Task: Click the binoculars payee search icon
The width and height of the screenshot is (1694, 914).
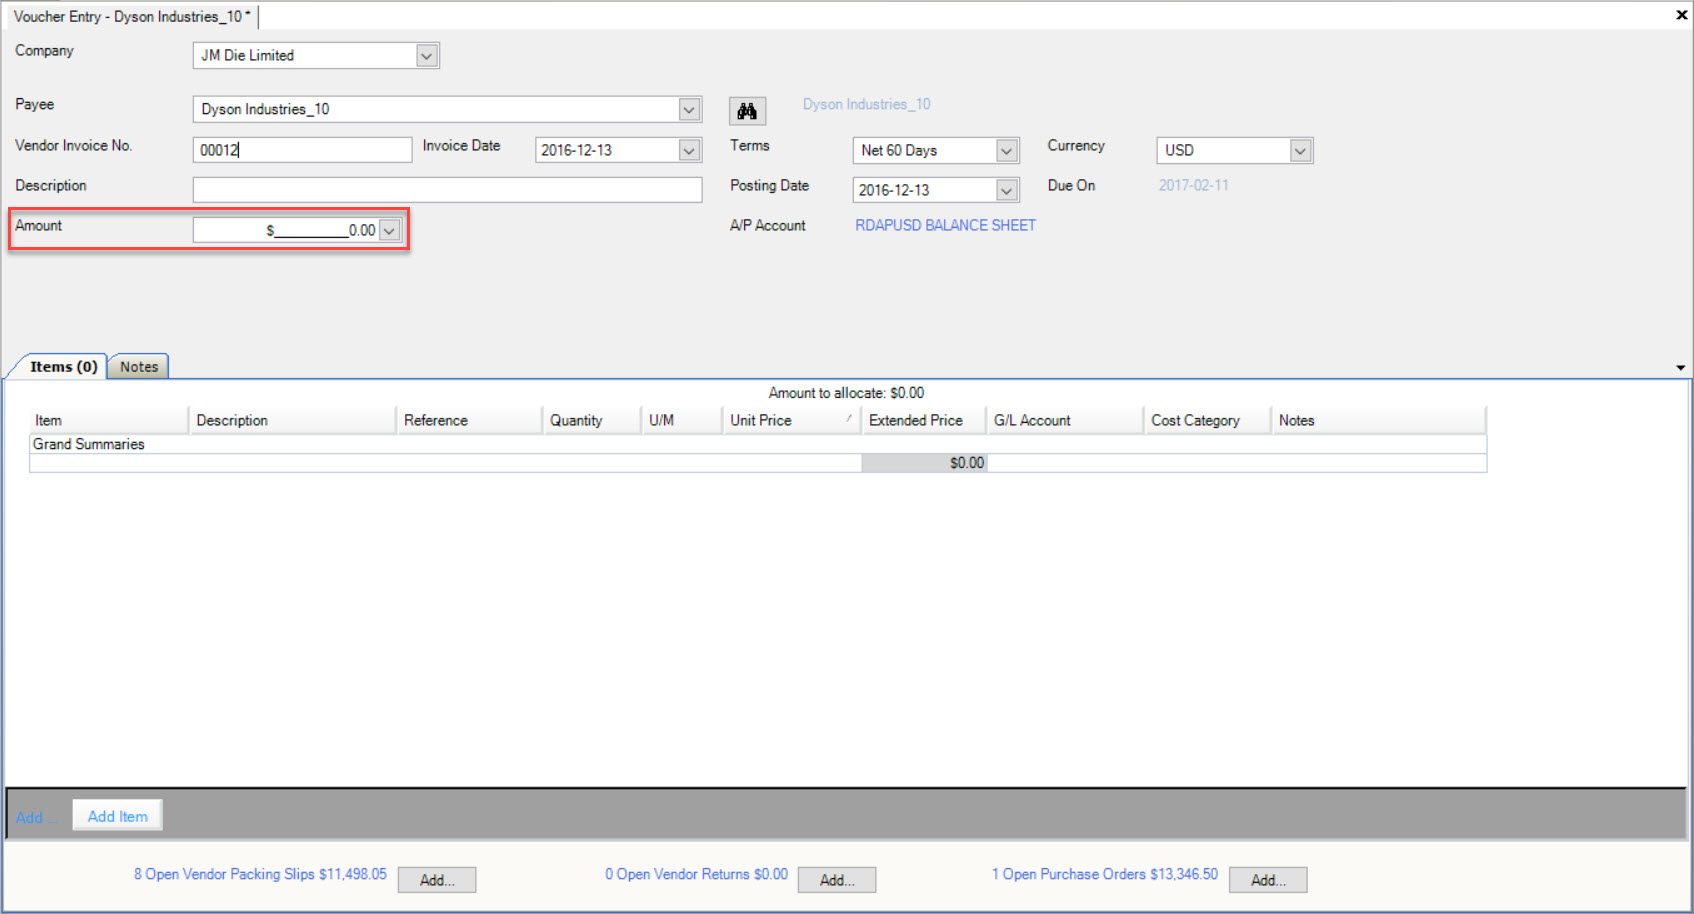Action: coord(747,111)
